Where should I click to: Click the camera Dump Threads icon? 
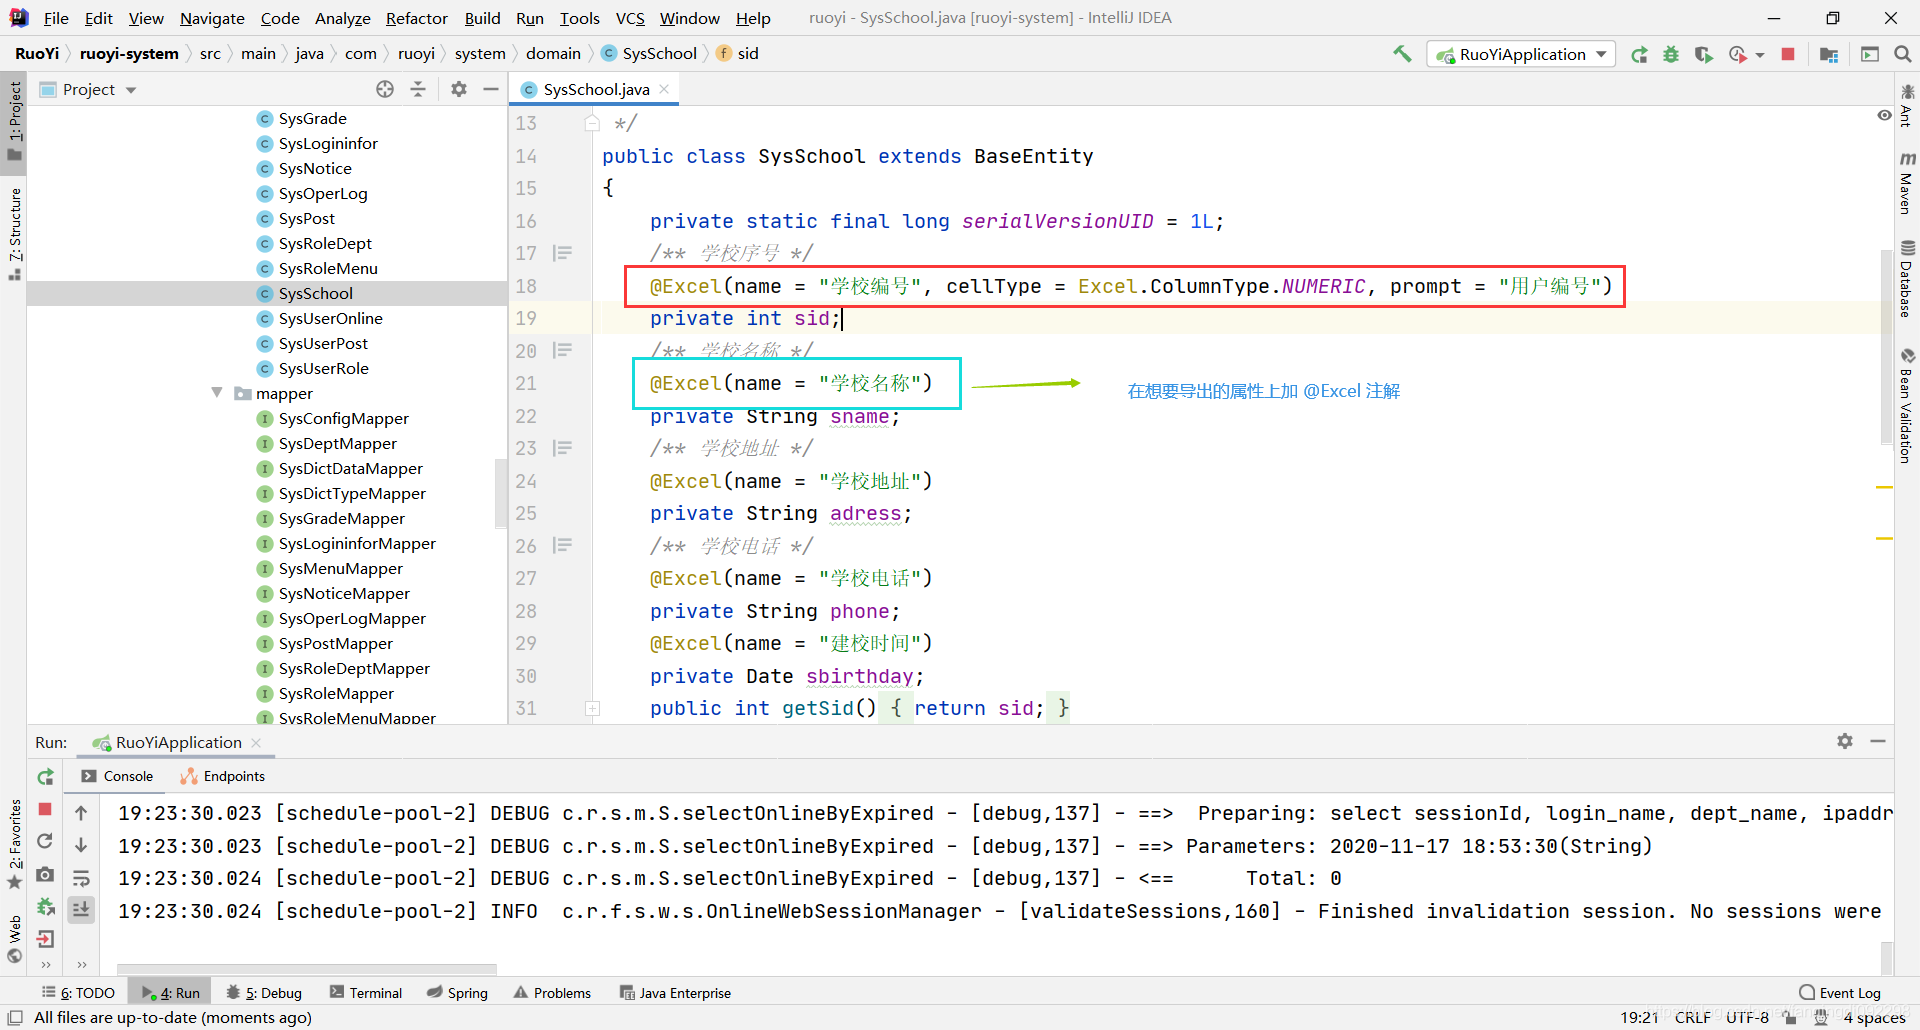45,874
